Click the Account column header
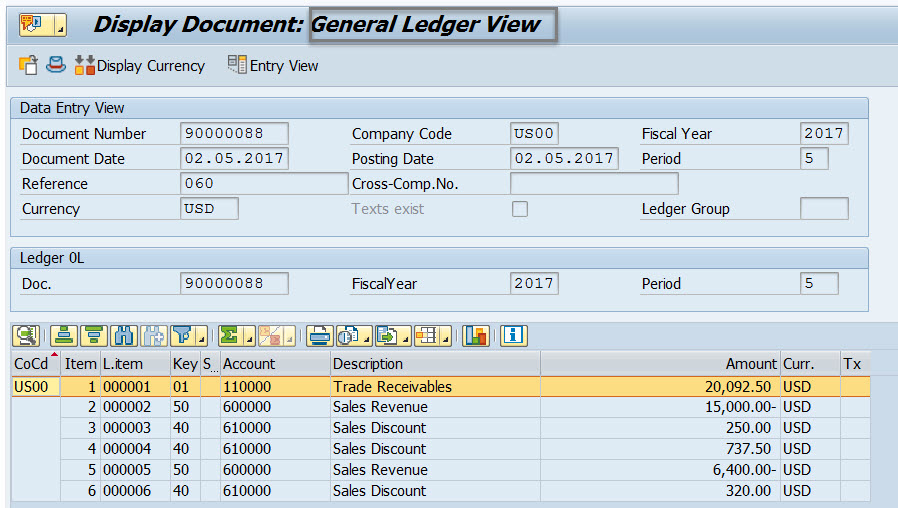This screenshot has width=898, height=508. 275,364
